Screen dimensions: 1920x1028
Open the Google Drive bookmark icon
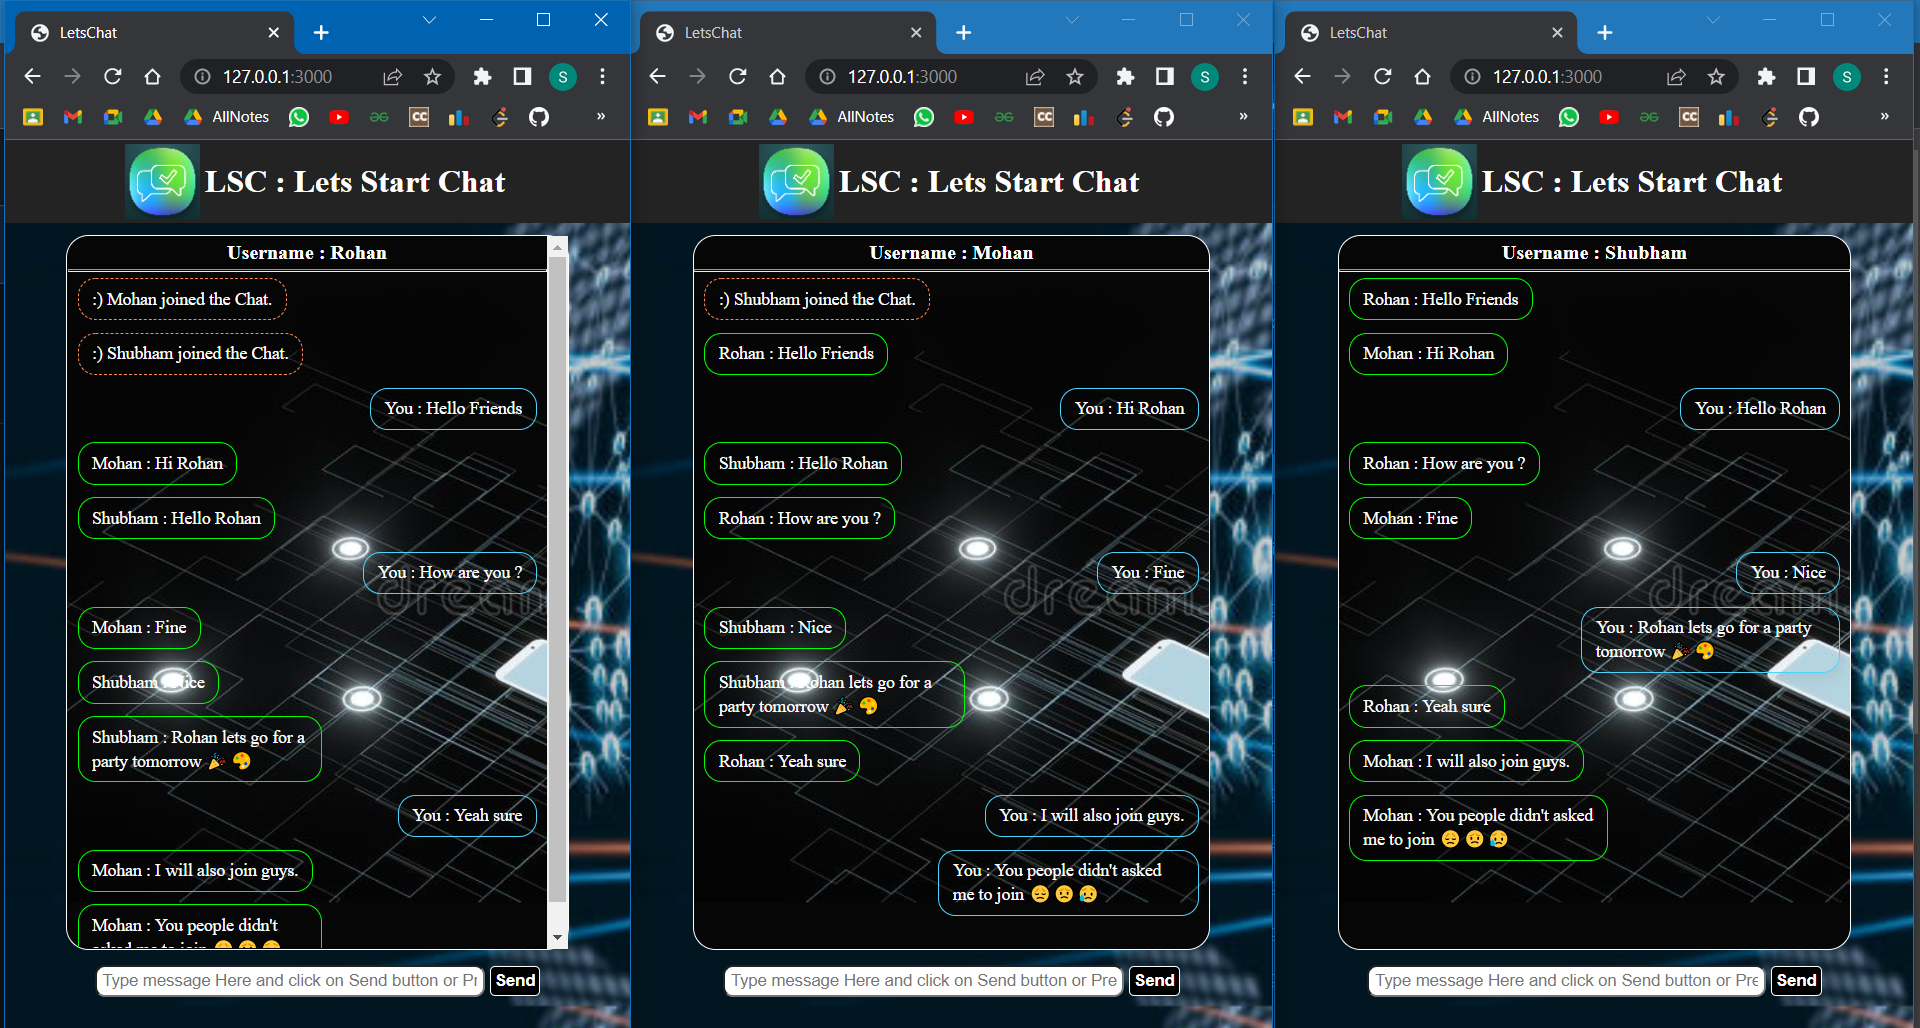tap(152, 117)
